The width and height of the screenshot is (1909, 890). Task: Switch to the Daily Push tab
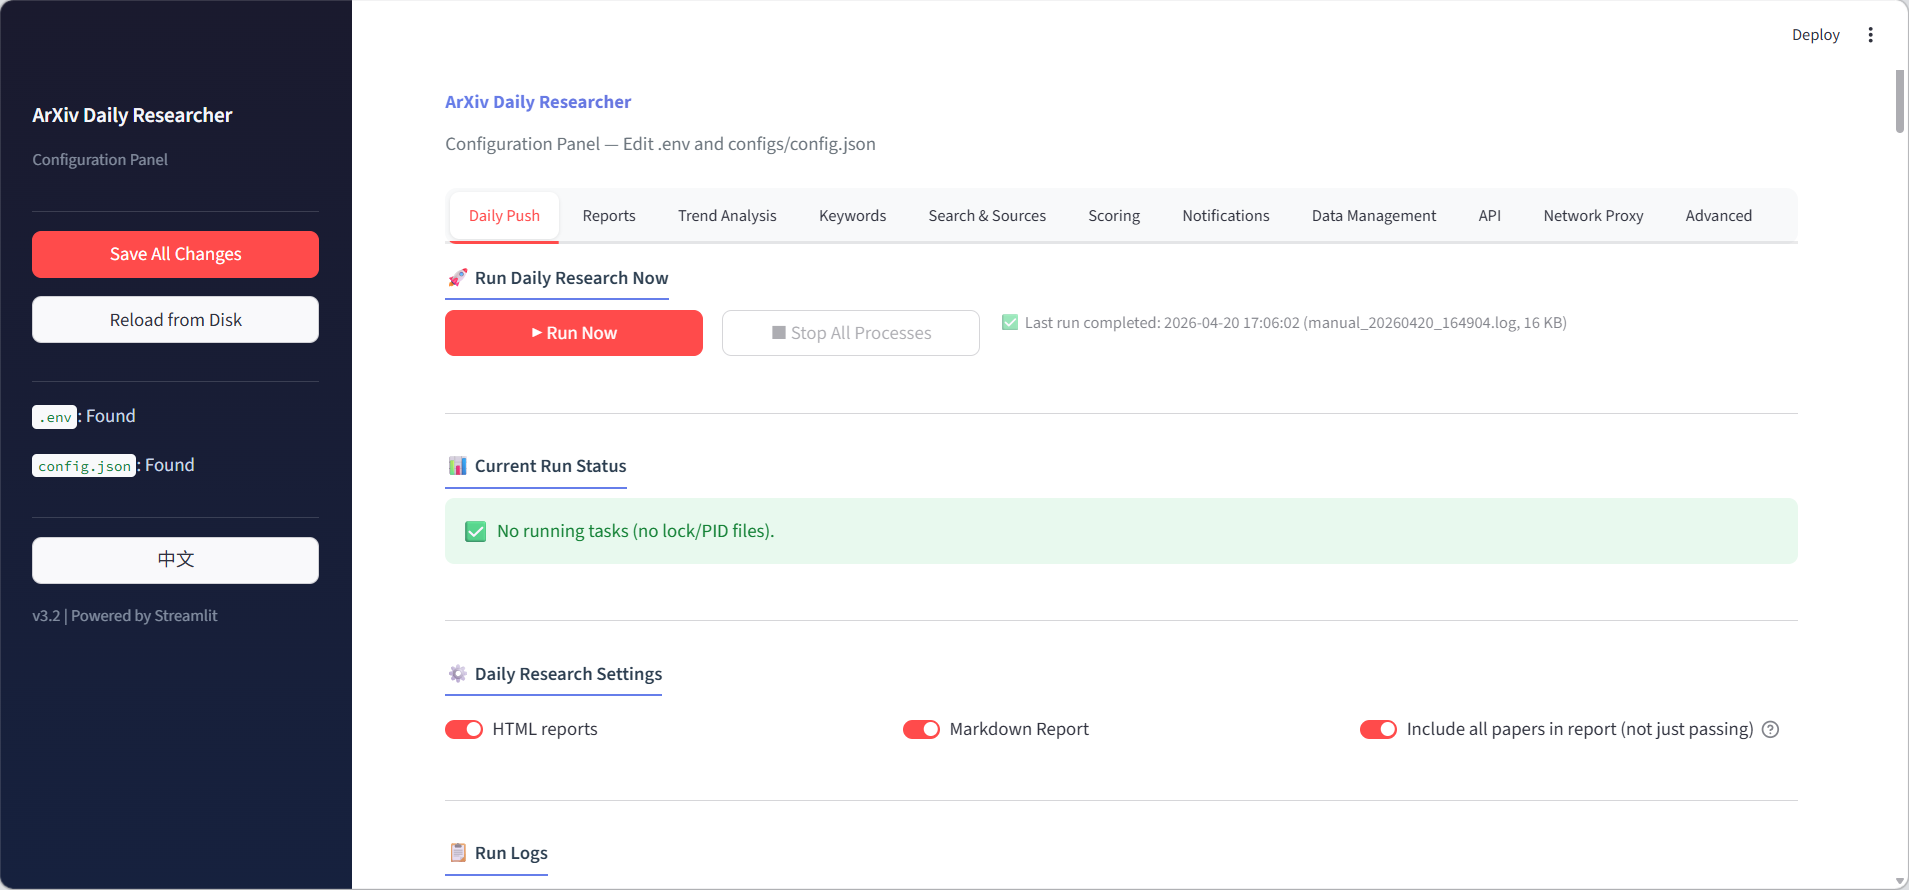[504, 216]
